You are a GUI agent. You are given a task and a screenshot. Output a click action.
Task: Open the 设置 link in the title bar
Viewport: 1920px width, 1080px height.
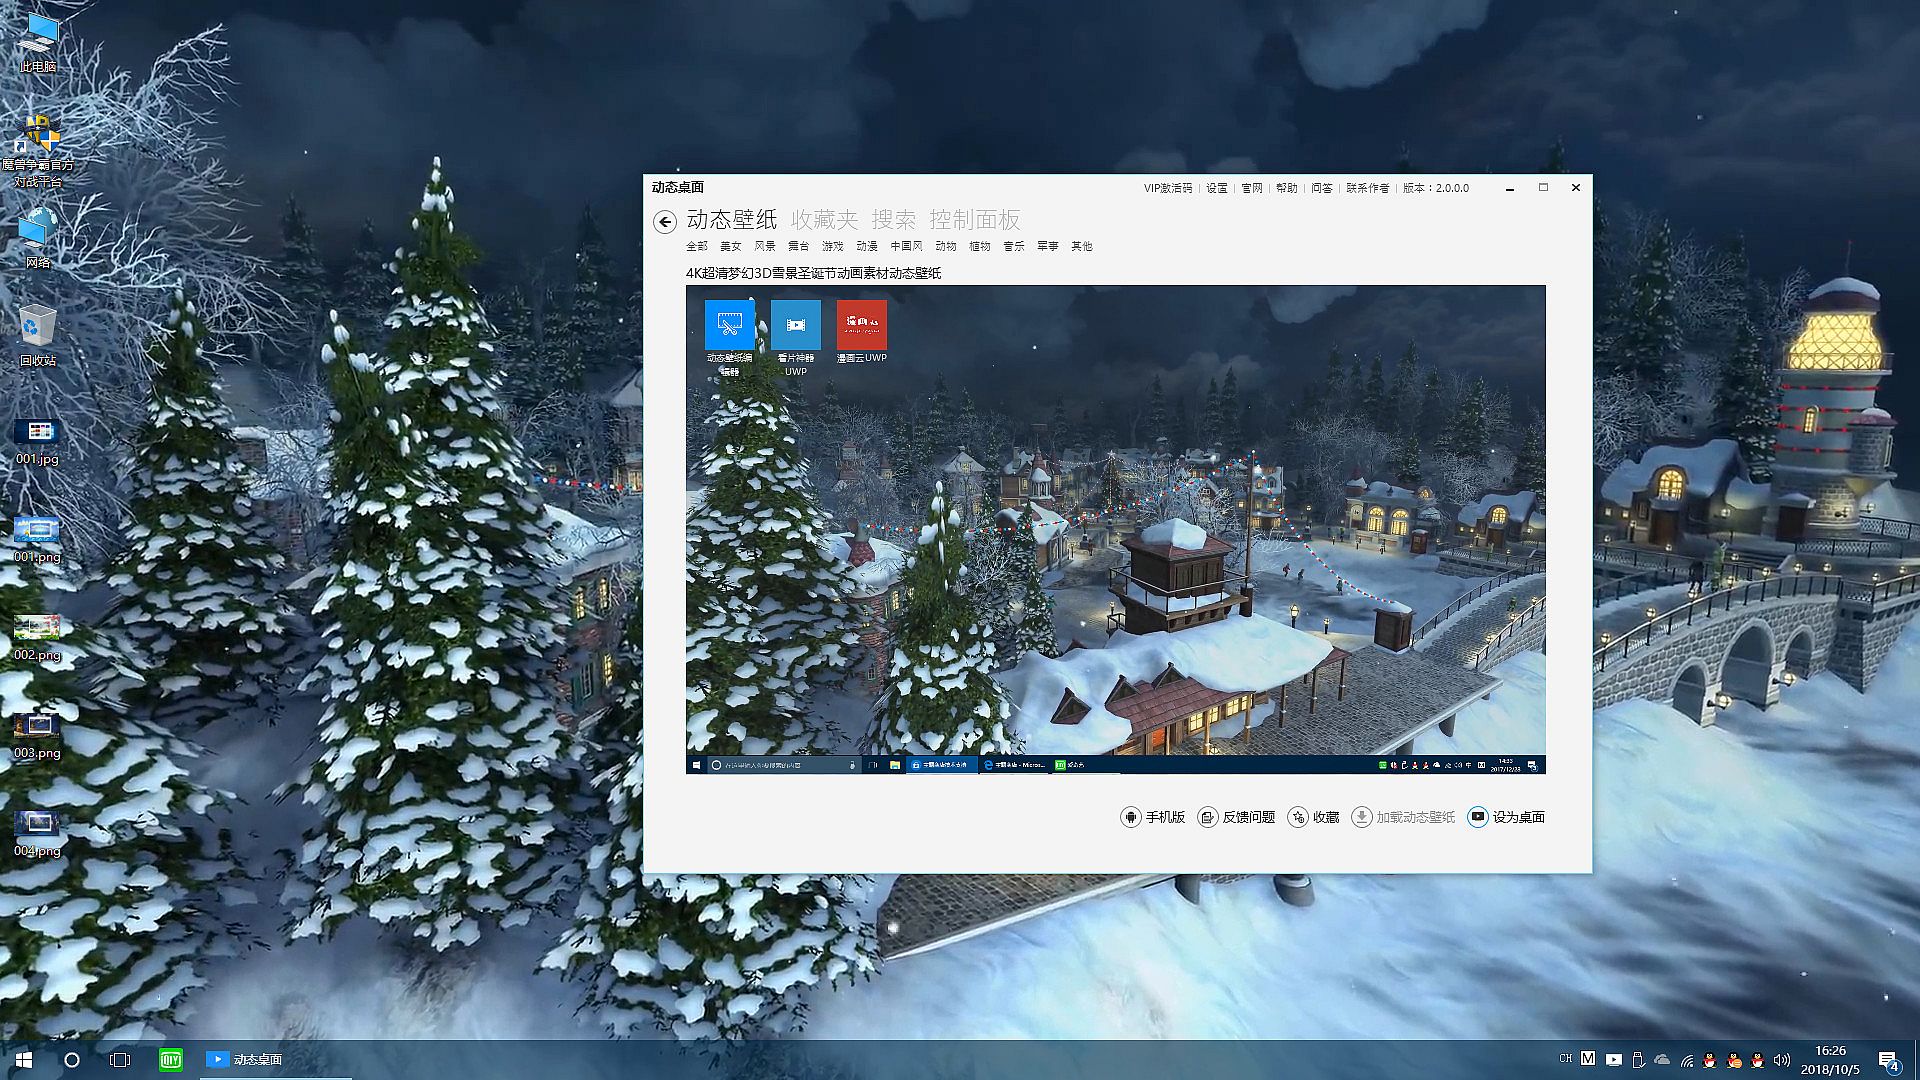click(1216, 188)
